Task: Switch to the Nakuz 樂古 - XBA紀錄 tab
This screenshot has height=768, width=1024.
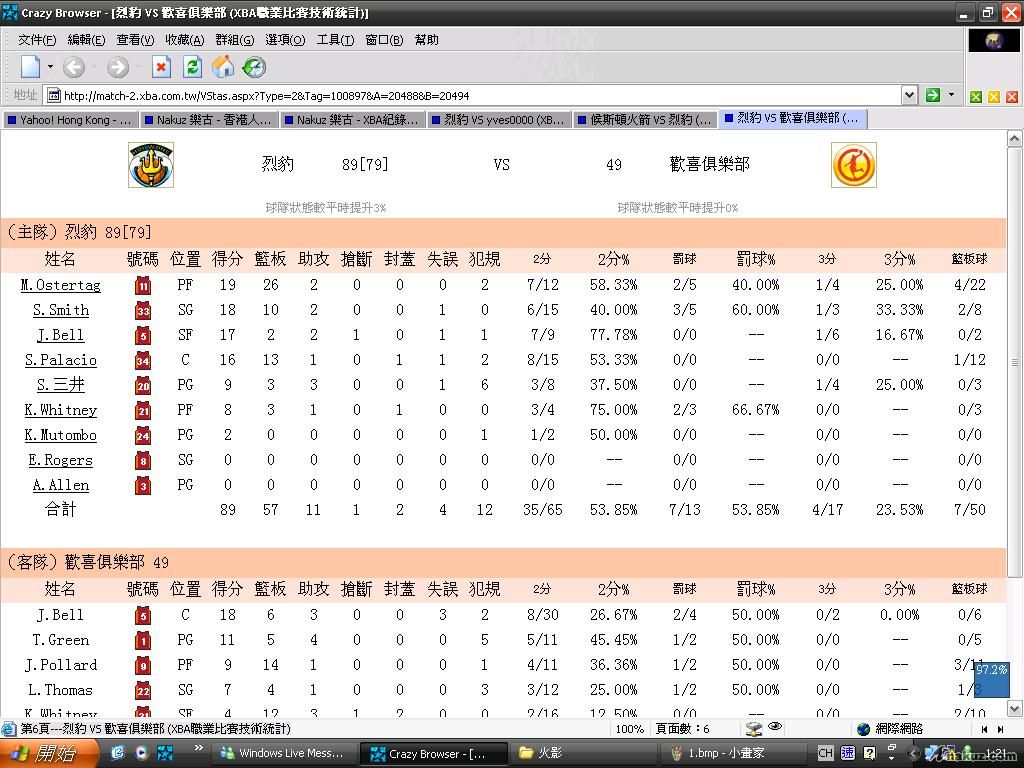Action: [353, 120]
